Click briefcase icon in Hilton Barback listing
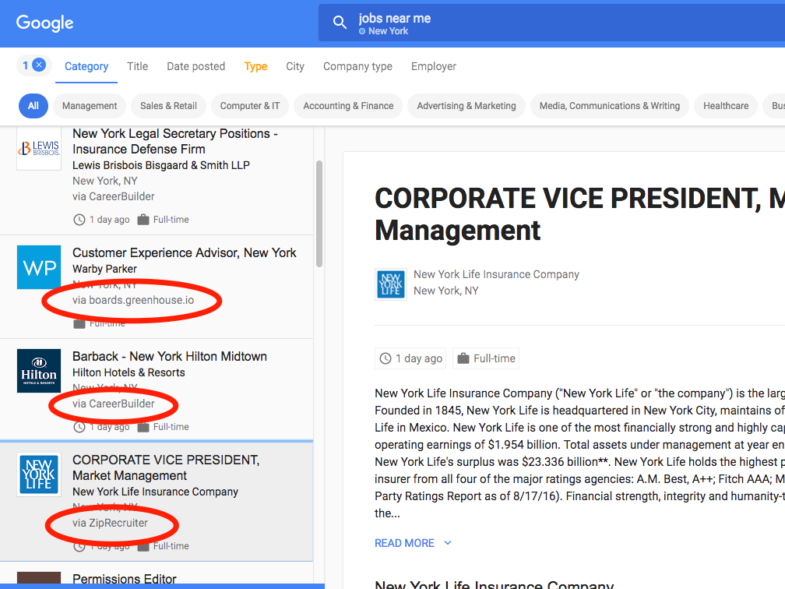The width and height of the screenshot is (785, 589). coord(143,427)
